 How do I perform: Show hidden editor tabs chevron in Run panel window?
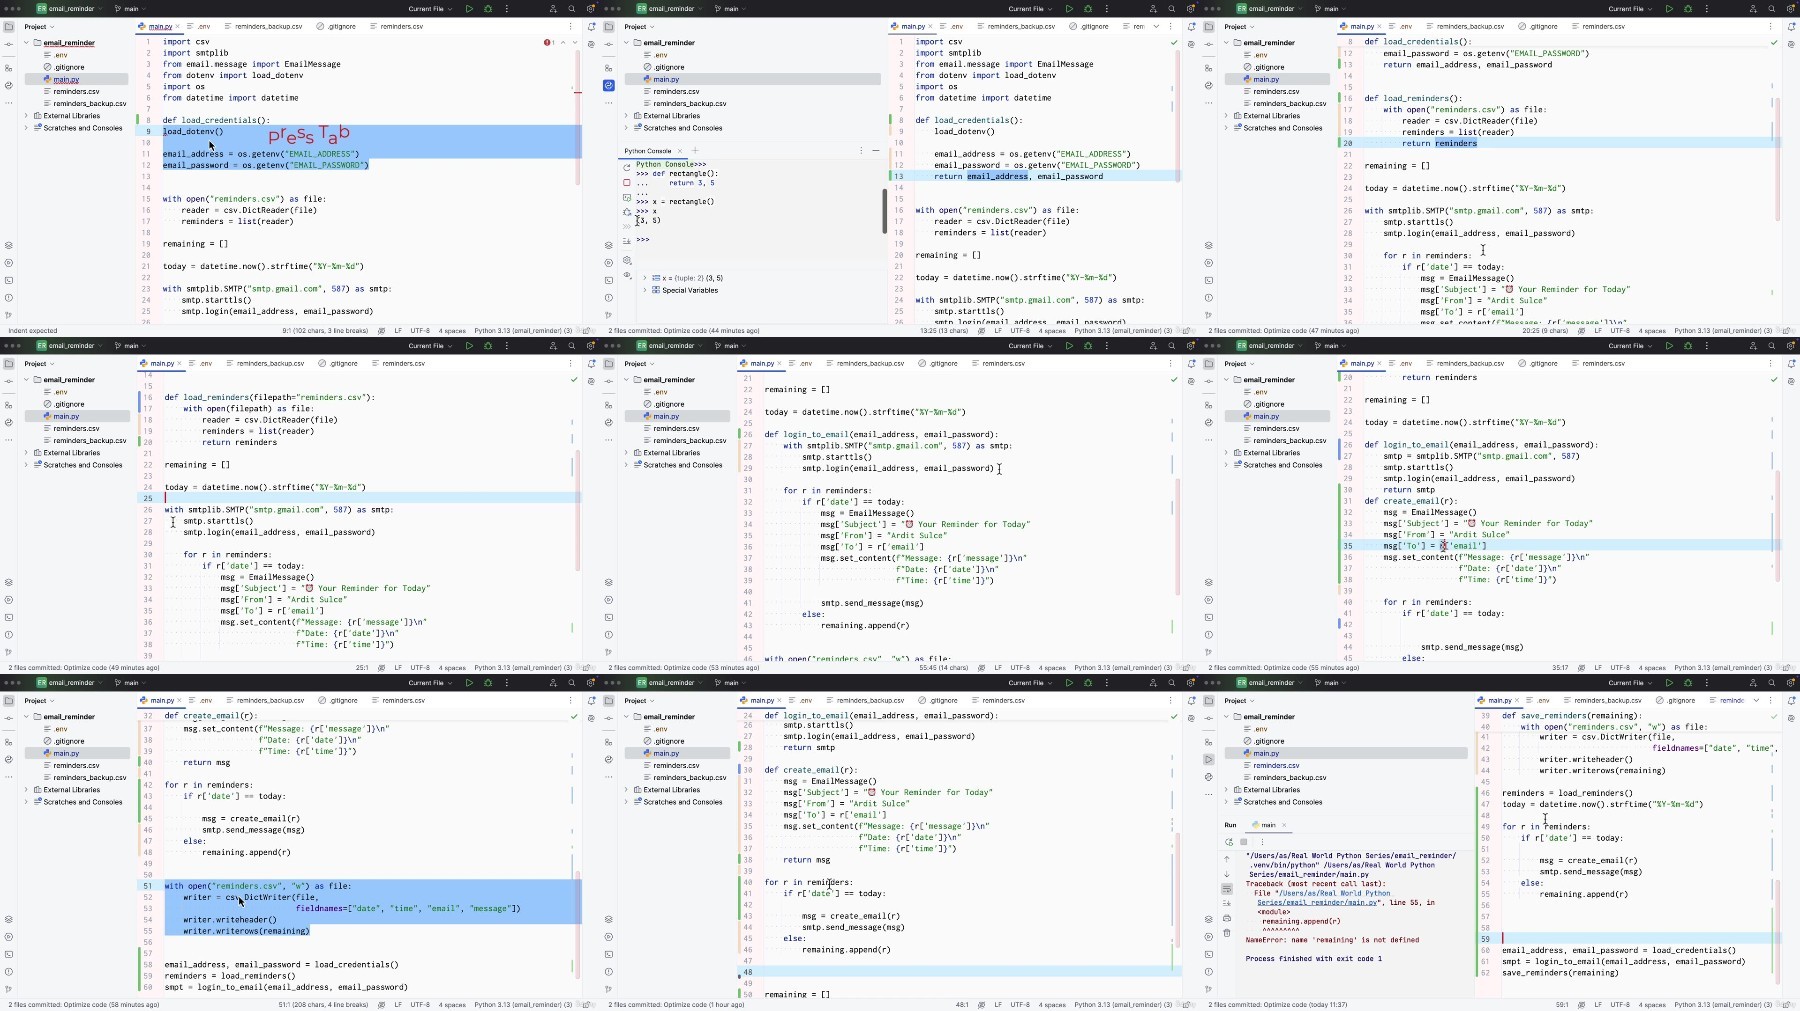[1757, 700]
